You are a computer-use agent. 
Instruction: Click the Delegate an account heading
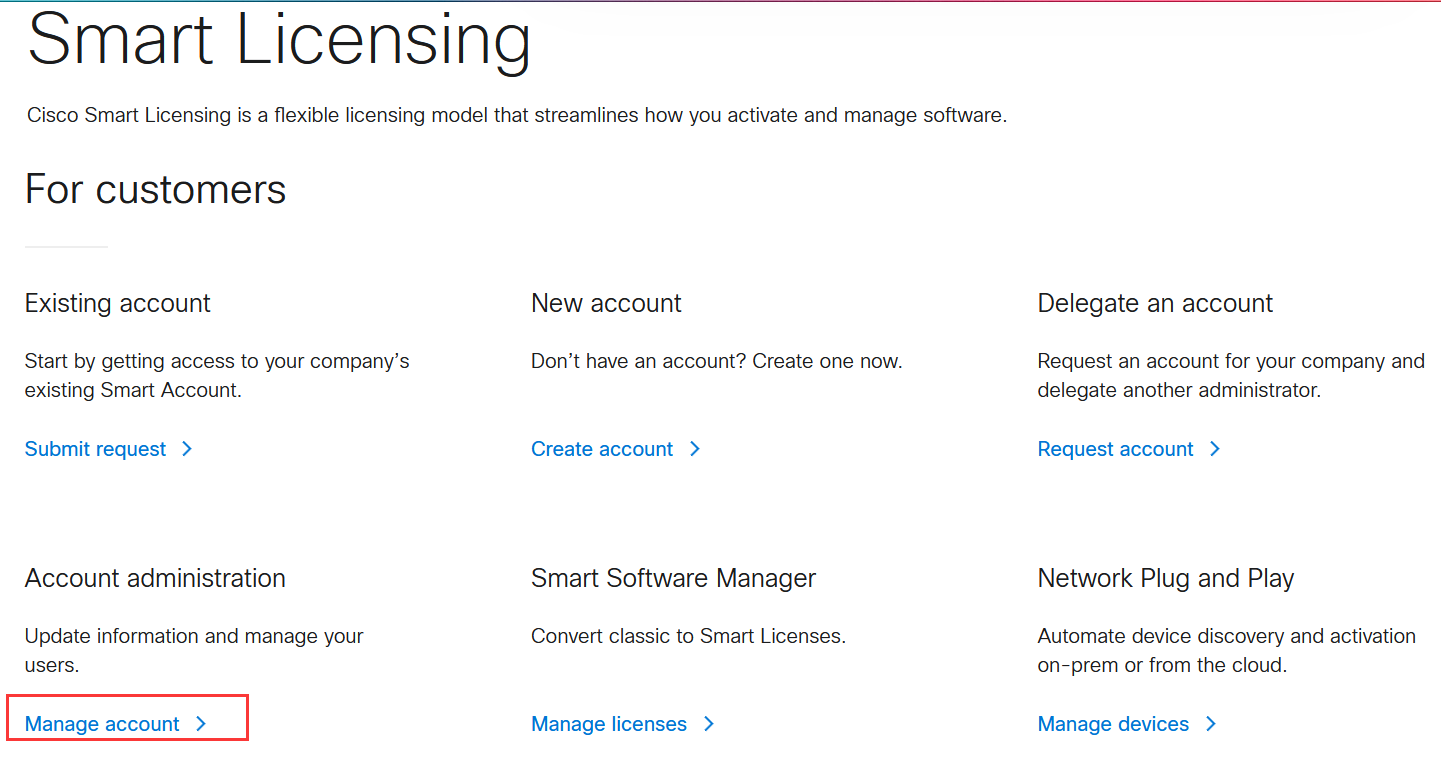(1155, 303)
